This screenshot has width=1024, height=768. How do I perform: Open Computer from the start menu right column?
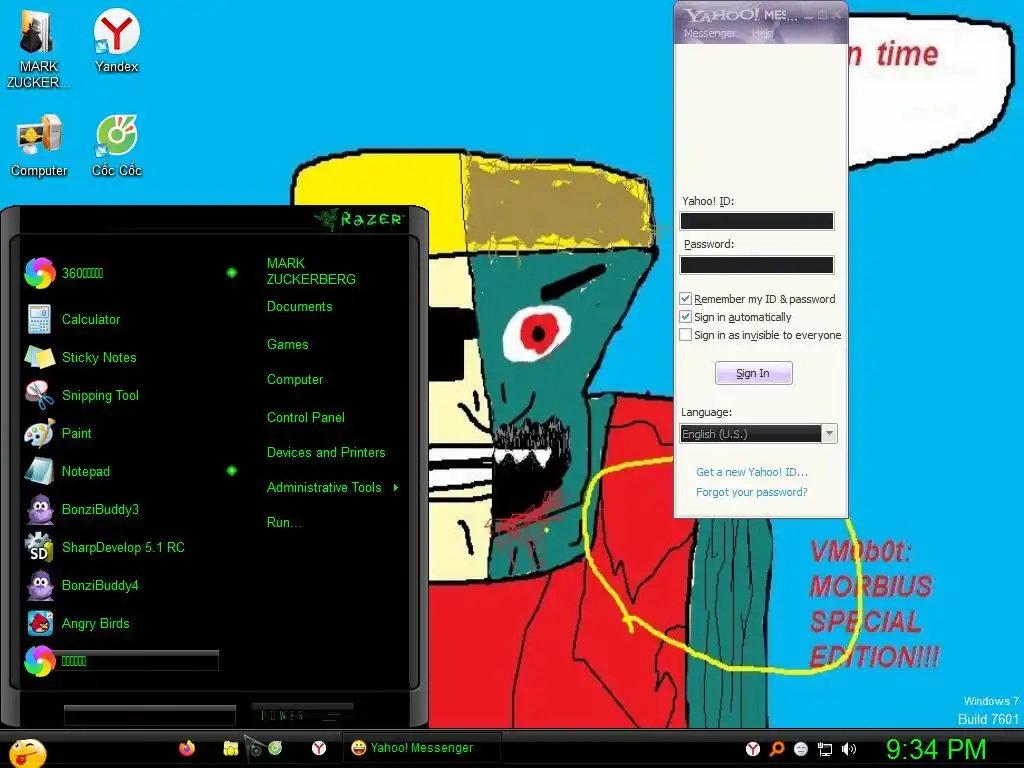click(295, 379)
